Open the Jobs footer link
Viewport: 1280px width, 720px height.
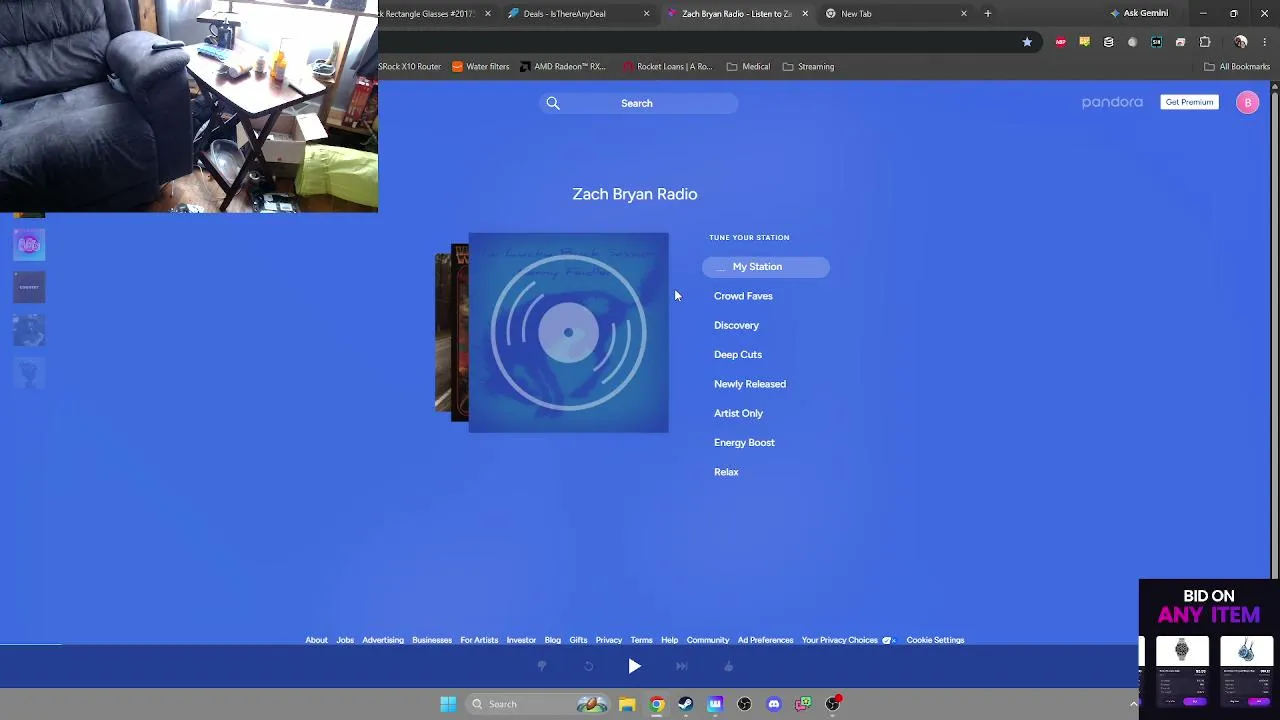pos(345,640)
